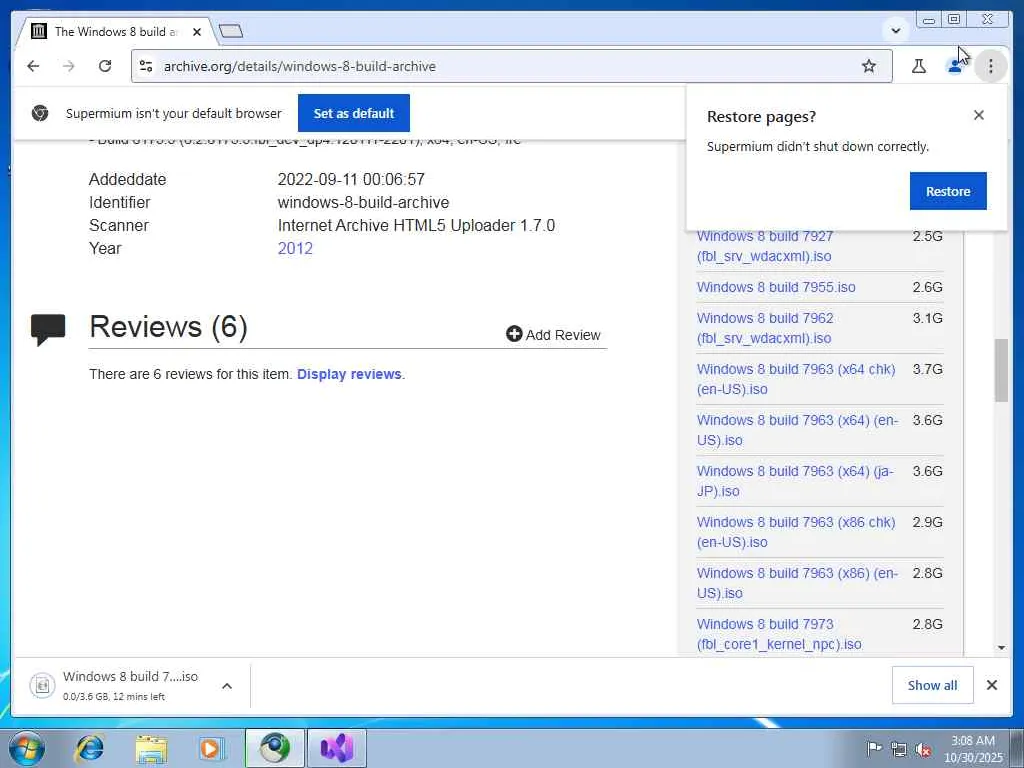1024x768 pixels.
Task: Close the downloads bar
Action: pyautogui.click(x=991, y=685)
